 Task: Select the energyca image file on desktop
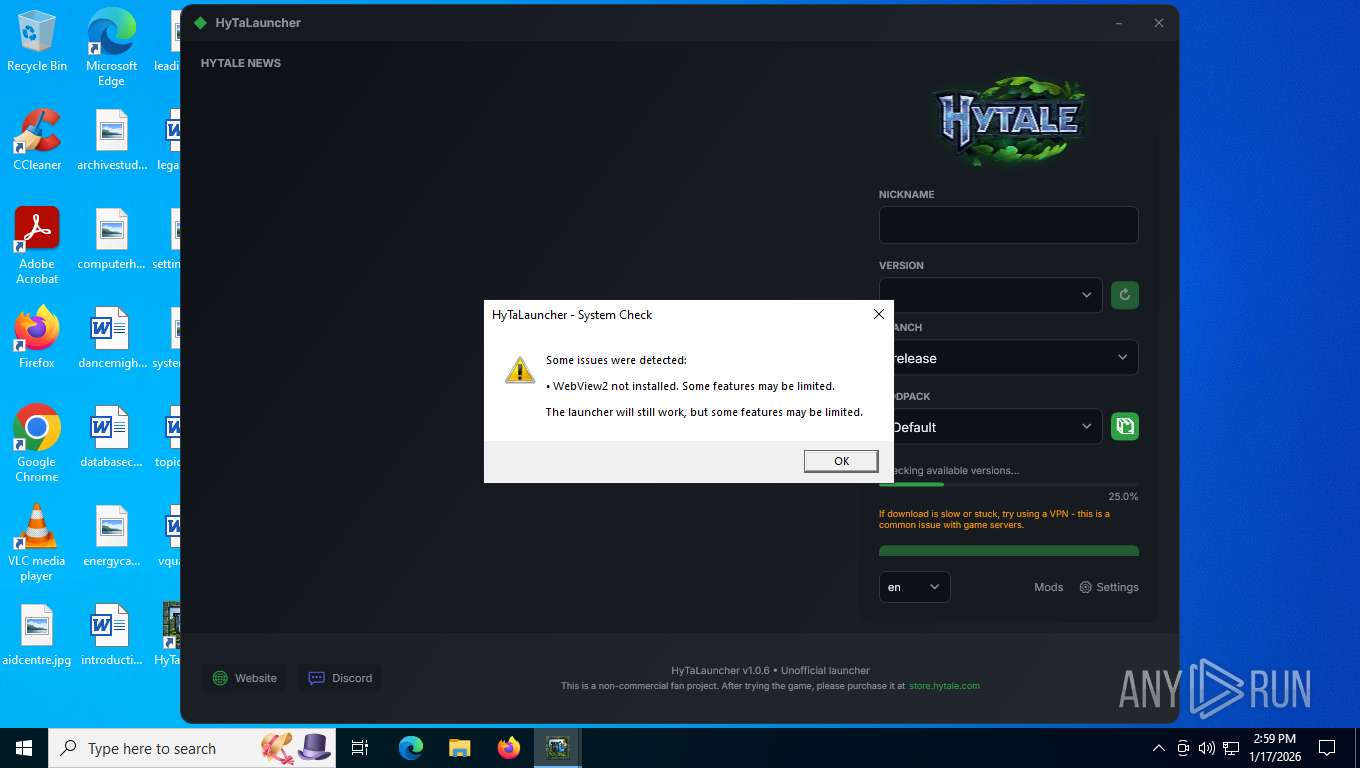click(112, 536)
